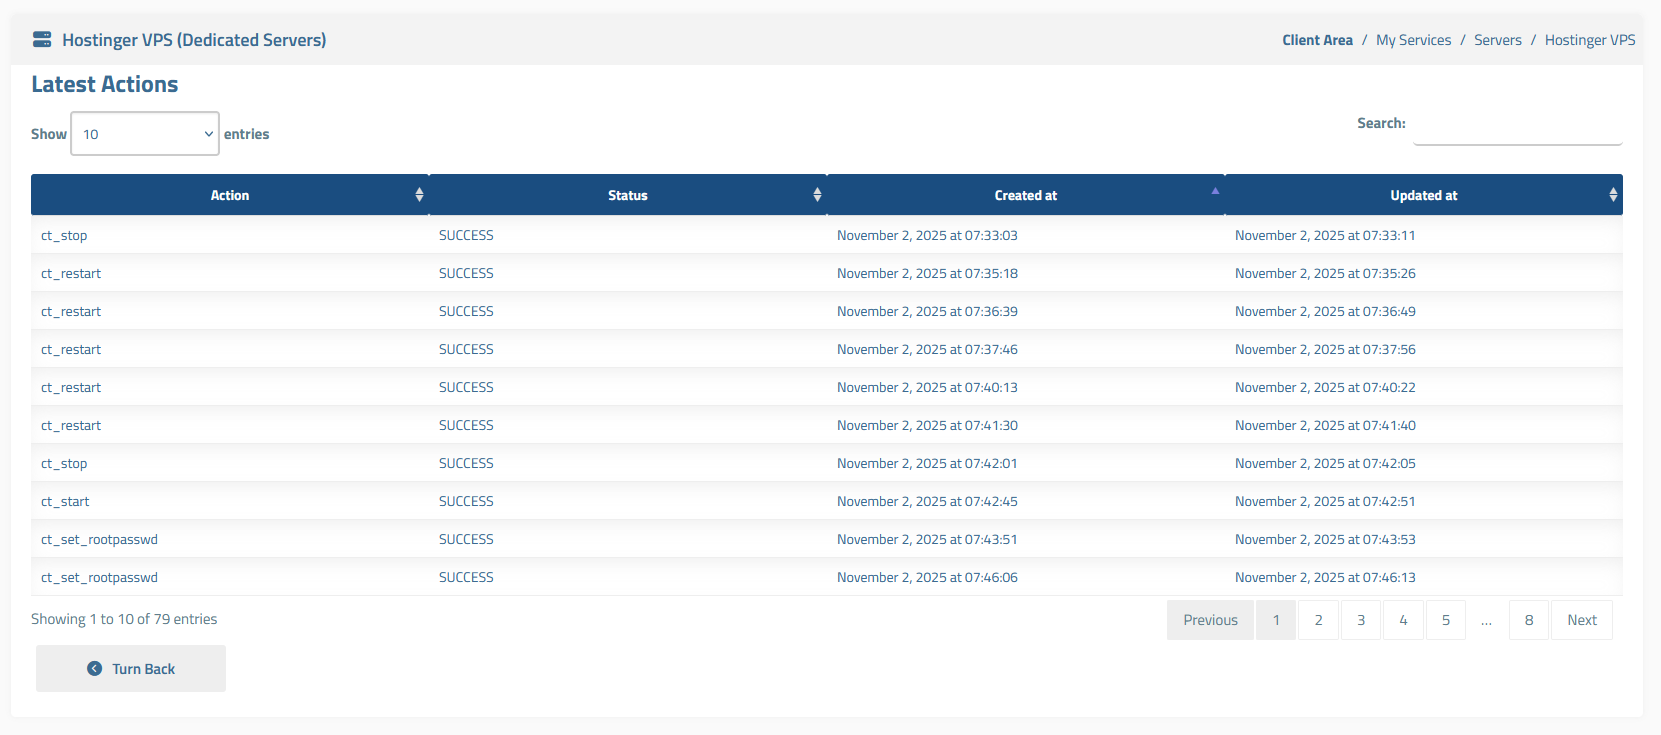The image size is (1661, 735).
Task: Select the Hostinger VPS breadcrumb
Action: (x=1589, y=40)
